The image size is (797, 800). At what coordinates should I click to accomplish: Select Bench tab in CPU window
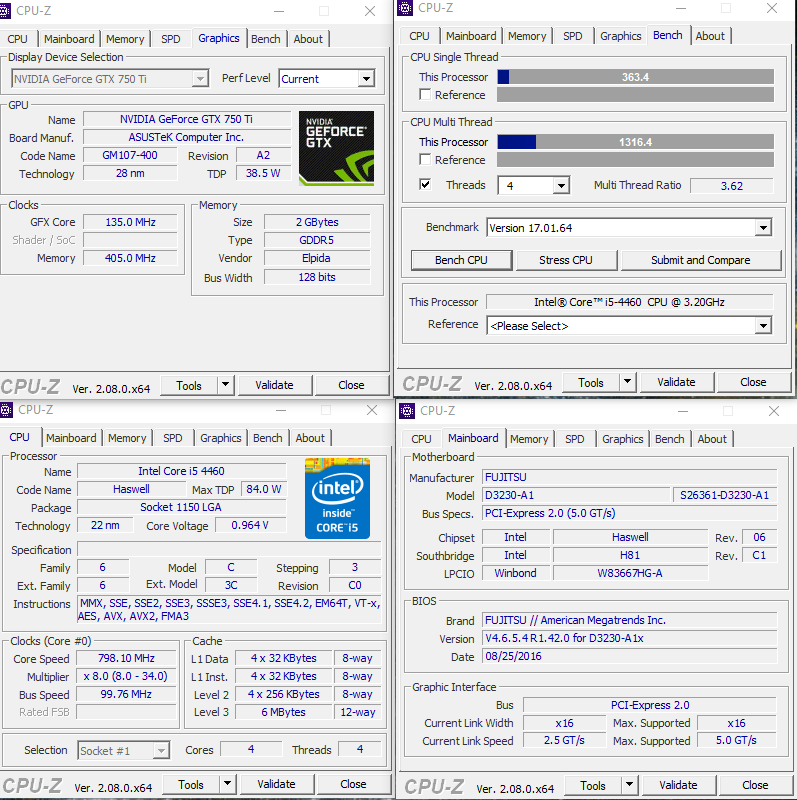click(x=267, y=438)
